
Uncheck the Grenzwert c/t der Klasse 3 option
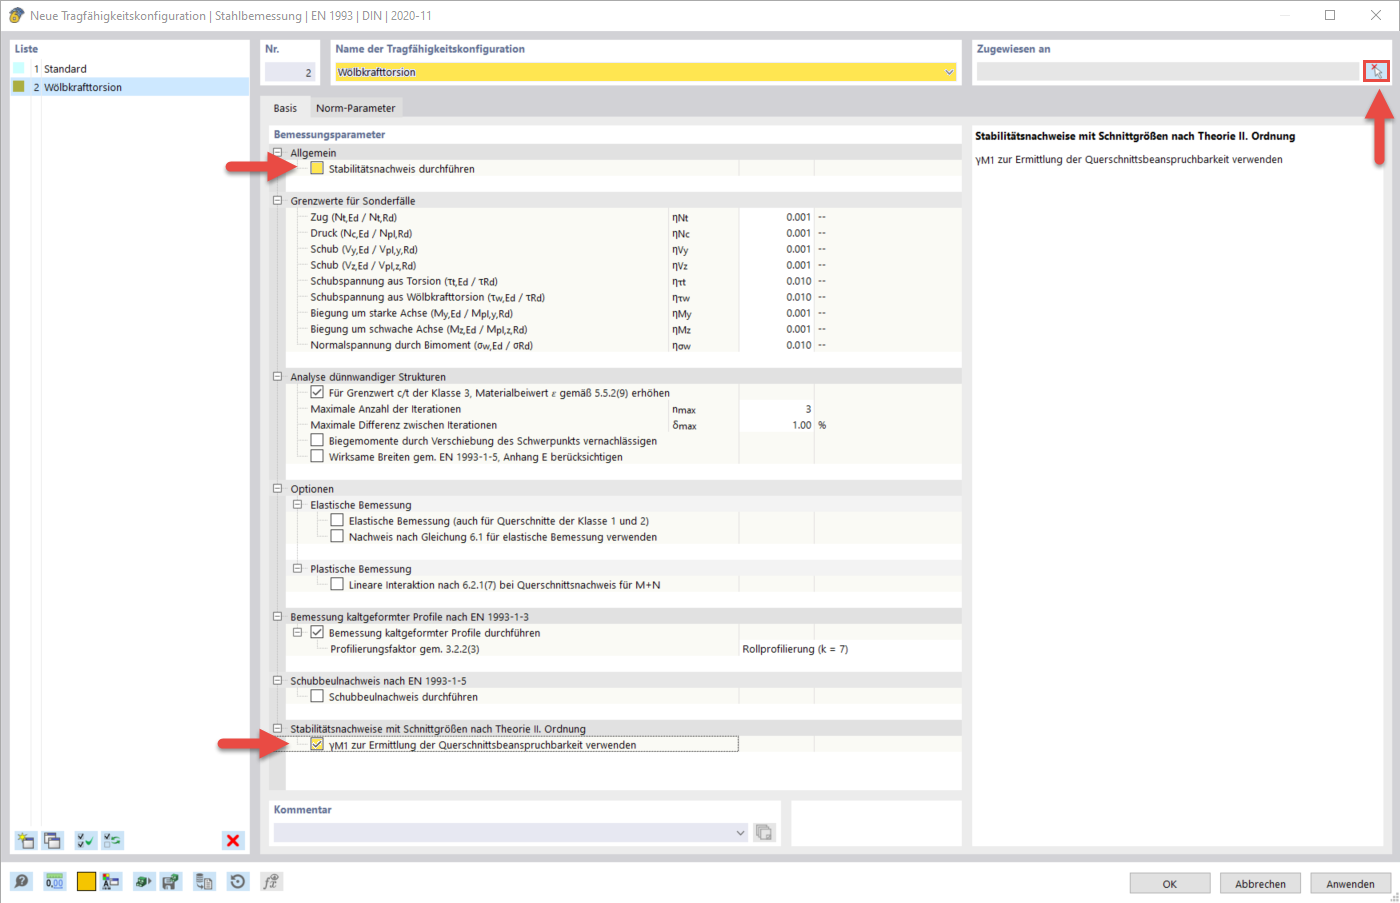[317, 392]
